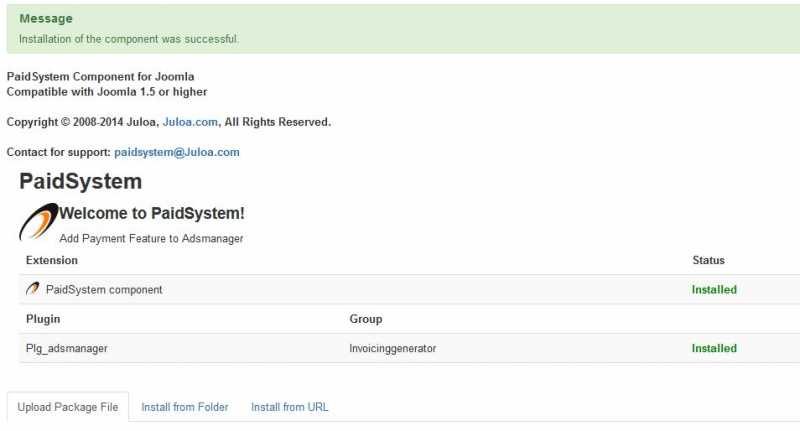Click the Welcome to PaidSystem! heading
This screenshot has width=800, height=431.
(152, 213)
